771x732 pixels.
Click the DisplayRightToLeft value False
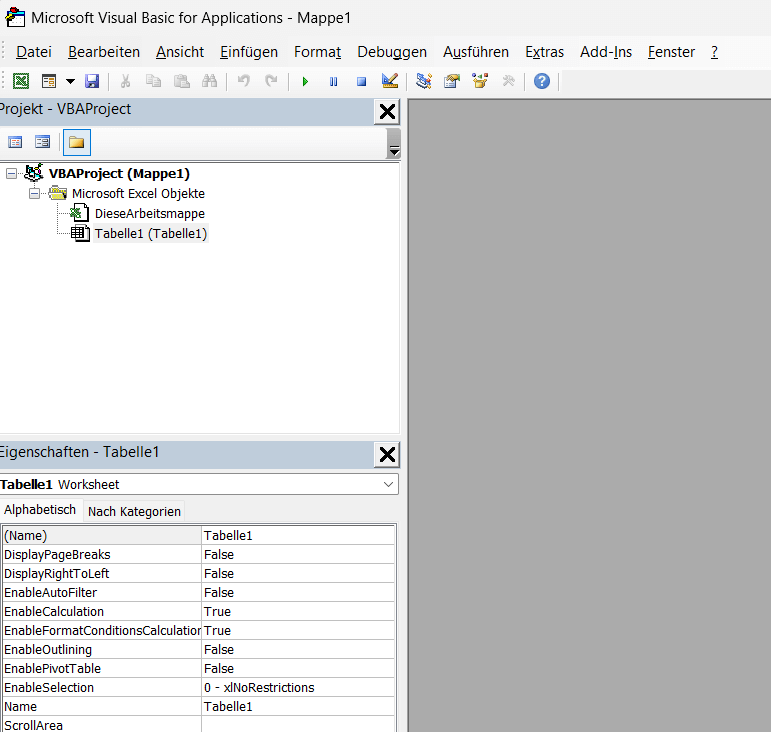[x=298, y=573]
